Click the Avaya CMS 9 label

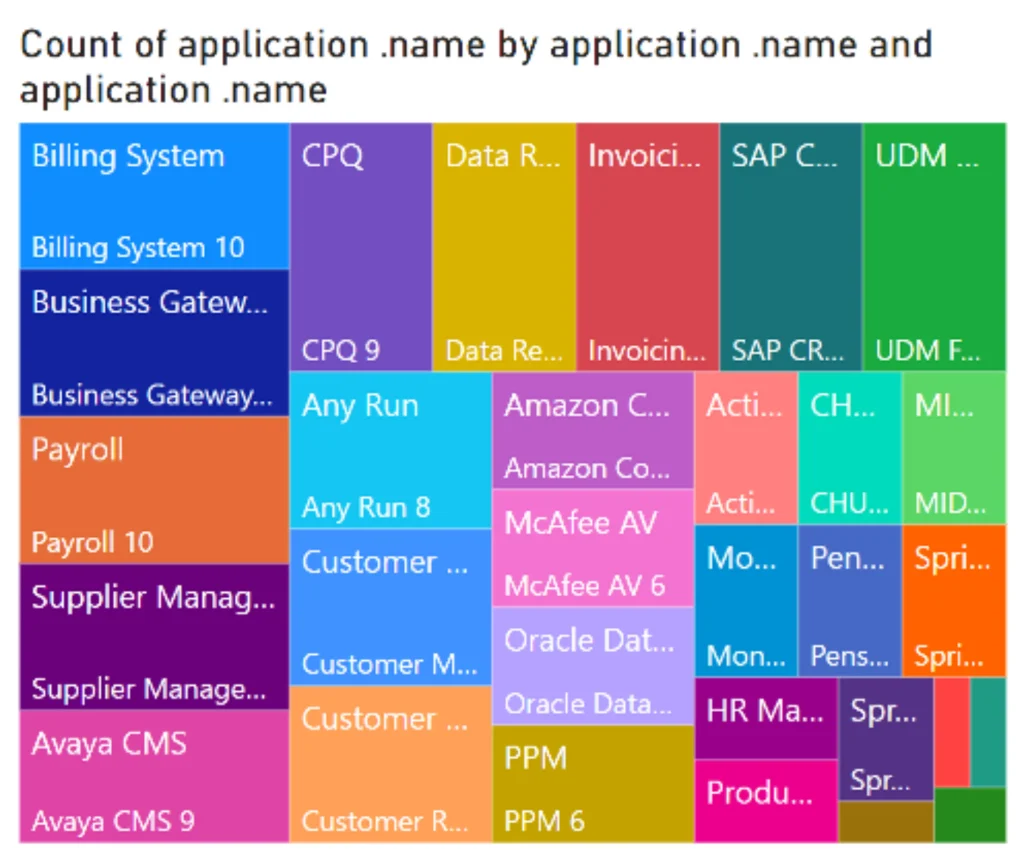(113, 821)
